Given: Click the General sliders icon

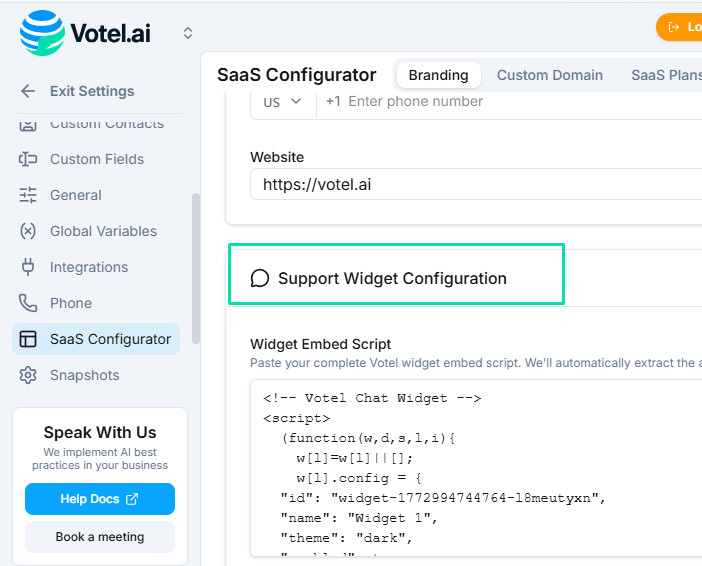Looking at the screenshot, I should (28, 195).
